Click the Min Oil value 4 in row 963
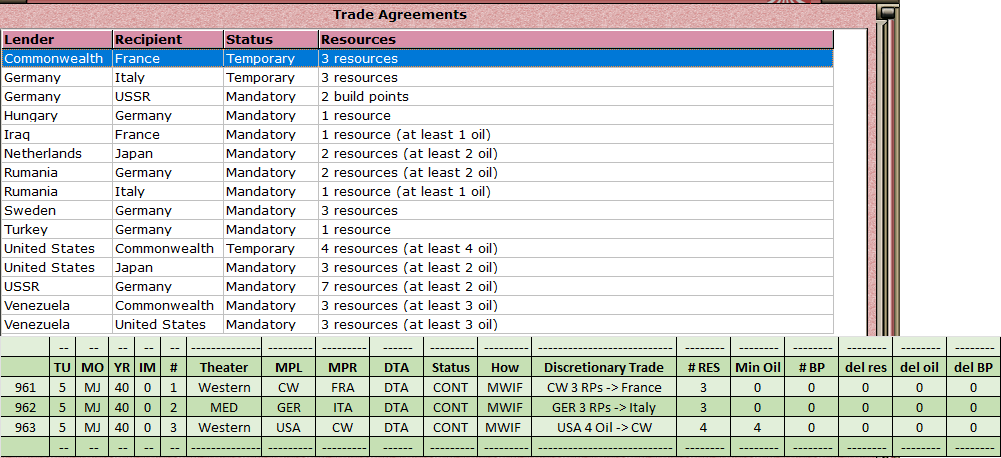This screenshot has width=1001, height=458. click(x=757, y=427)
